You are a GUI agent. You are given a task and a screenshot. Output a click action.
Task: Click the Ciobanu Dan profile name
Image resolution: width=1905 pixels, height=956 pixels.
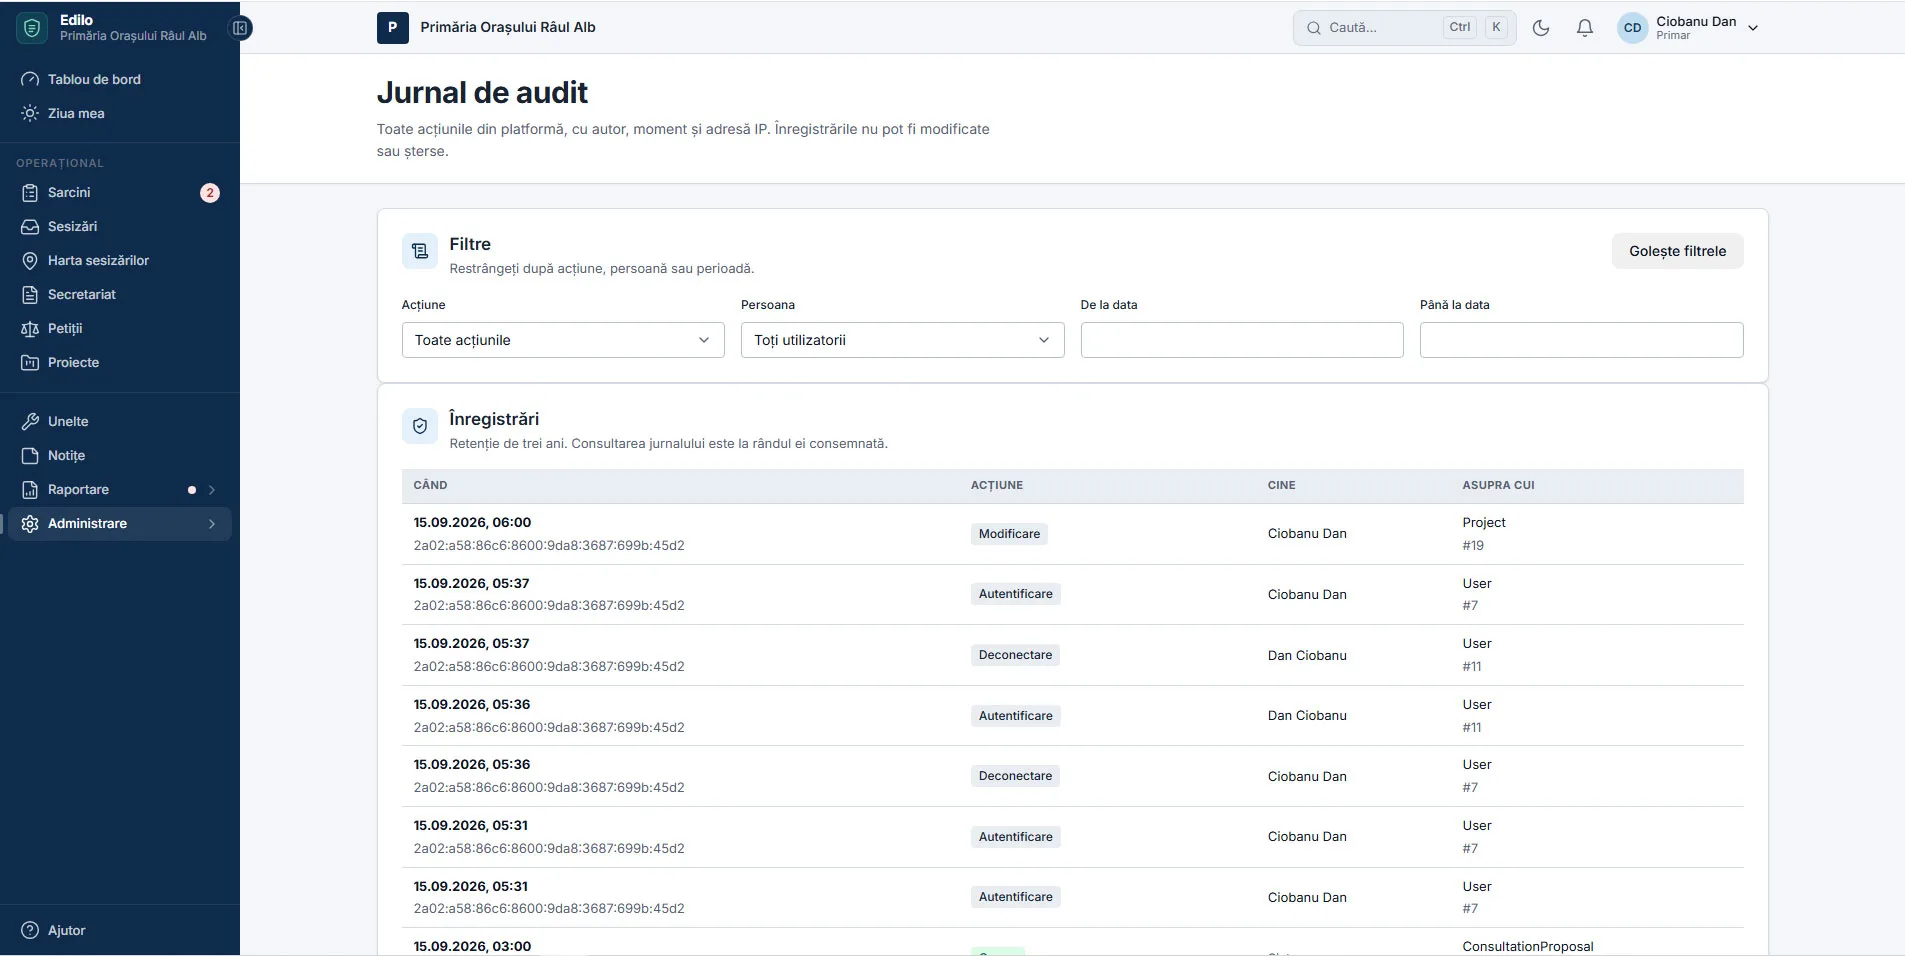(x=1696, y=21)
